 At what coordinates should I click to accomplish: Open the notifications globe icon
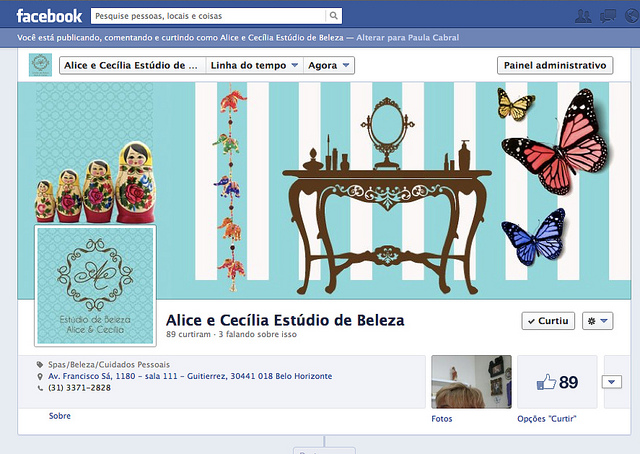(630, 16)
